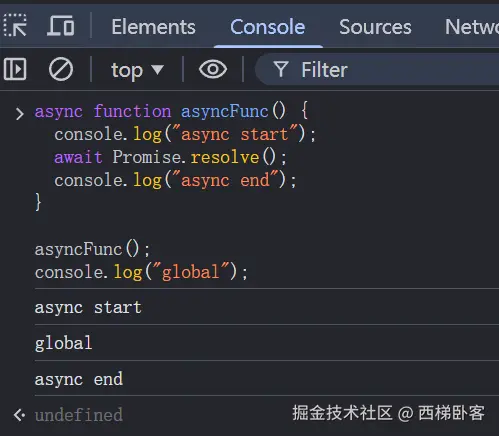Image resolution: width=499 pixels, height=436 pixels.
Task: Click the return arrow beside undefined
Action: click(19, 415)
